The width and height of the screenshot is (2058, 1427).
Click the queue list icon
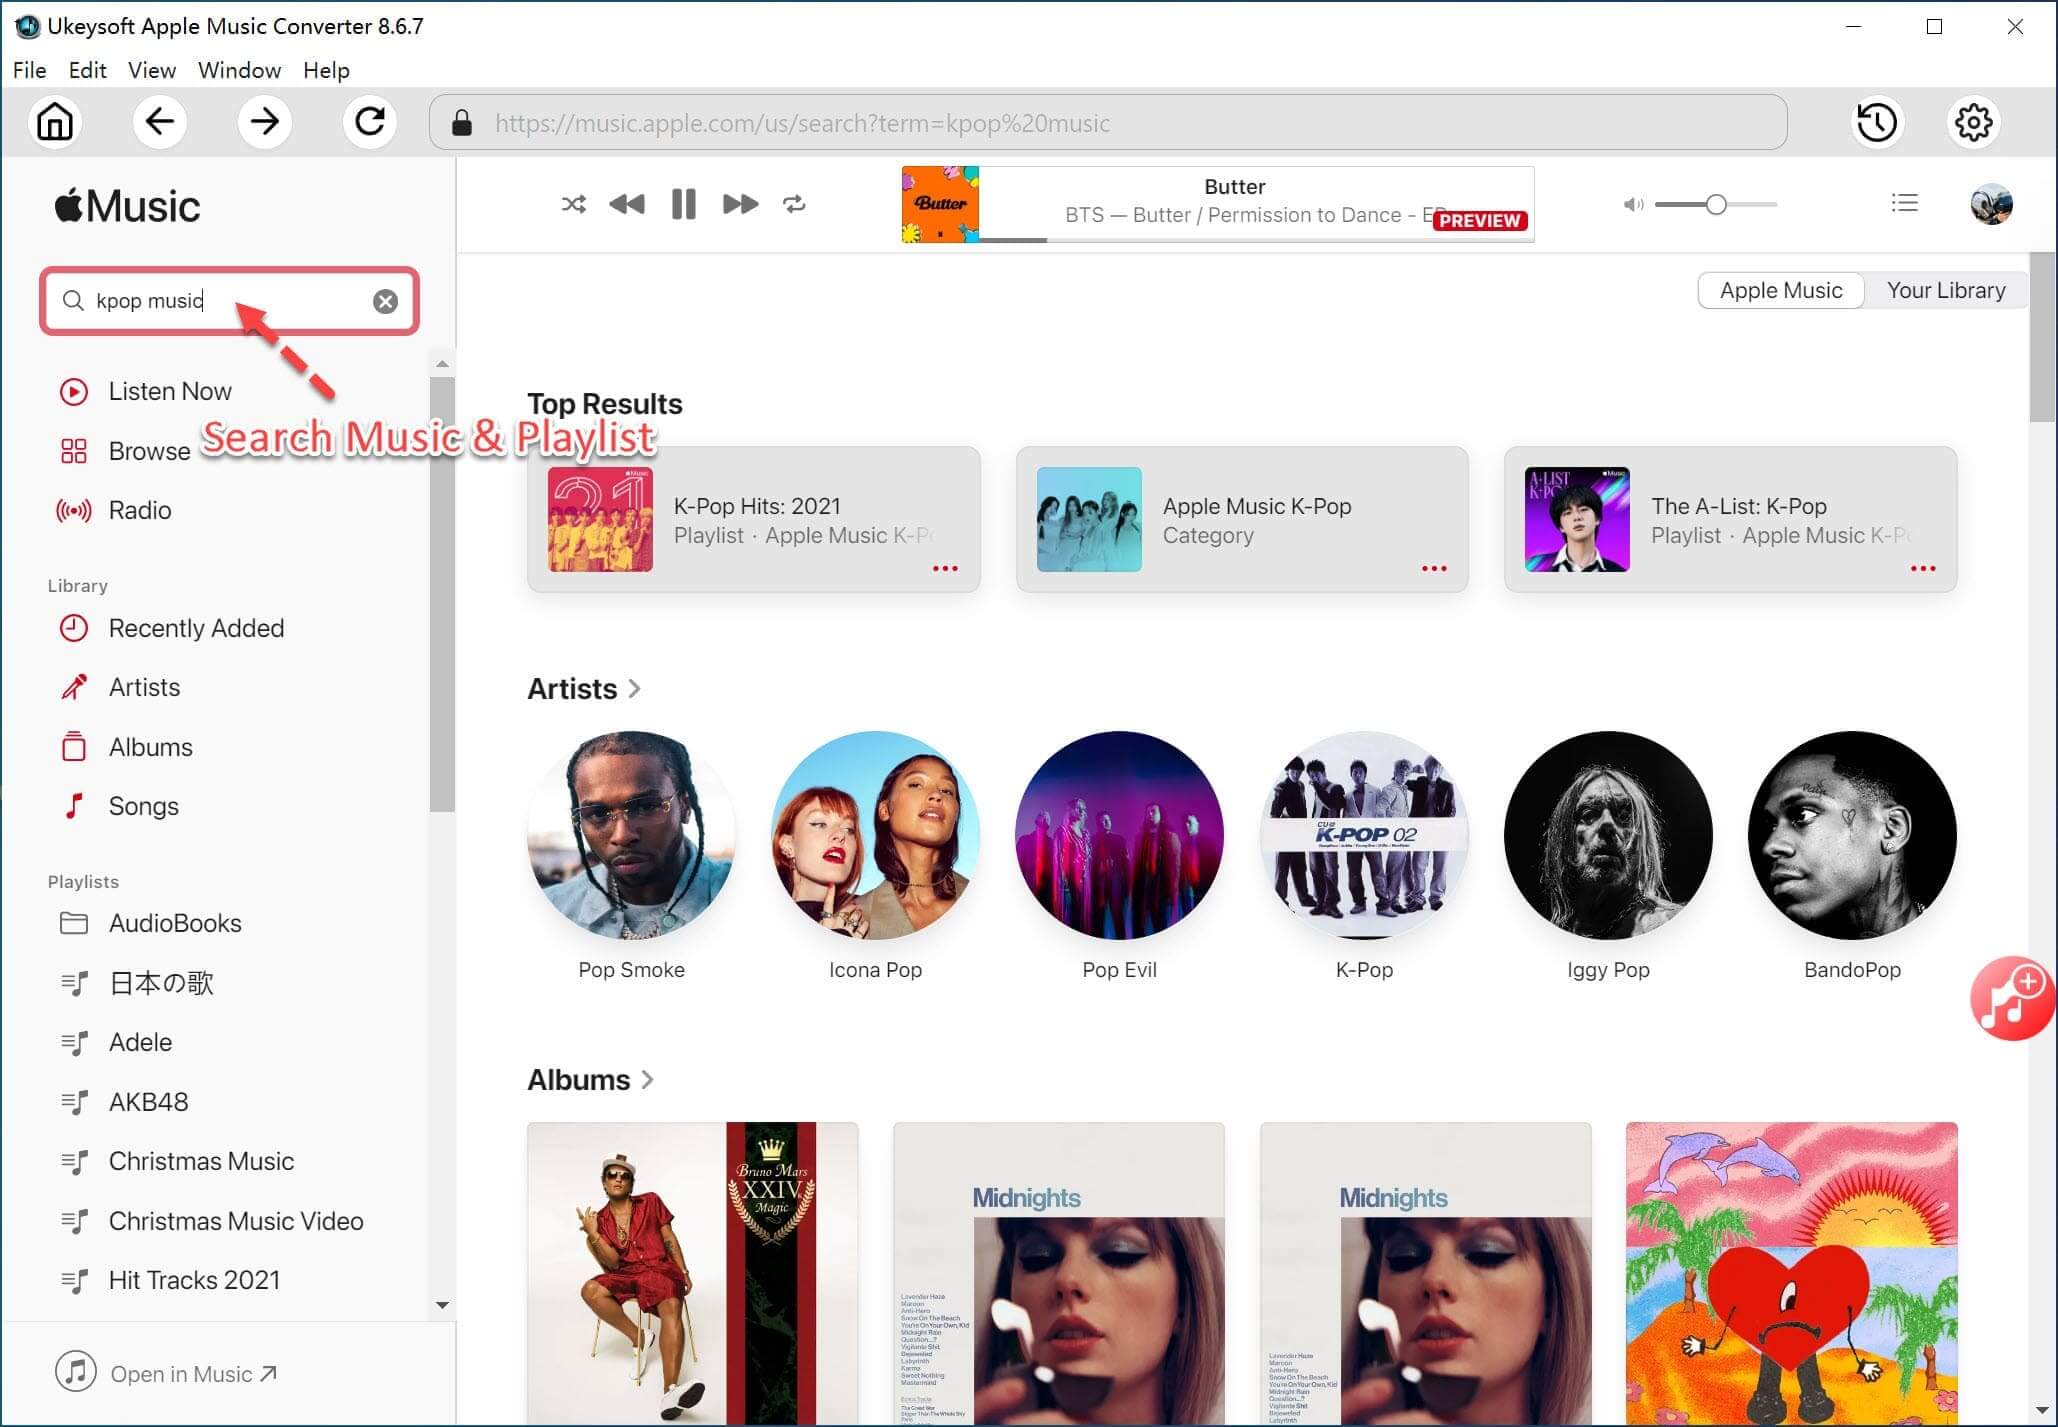[x=1906, y=203]
